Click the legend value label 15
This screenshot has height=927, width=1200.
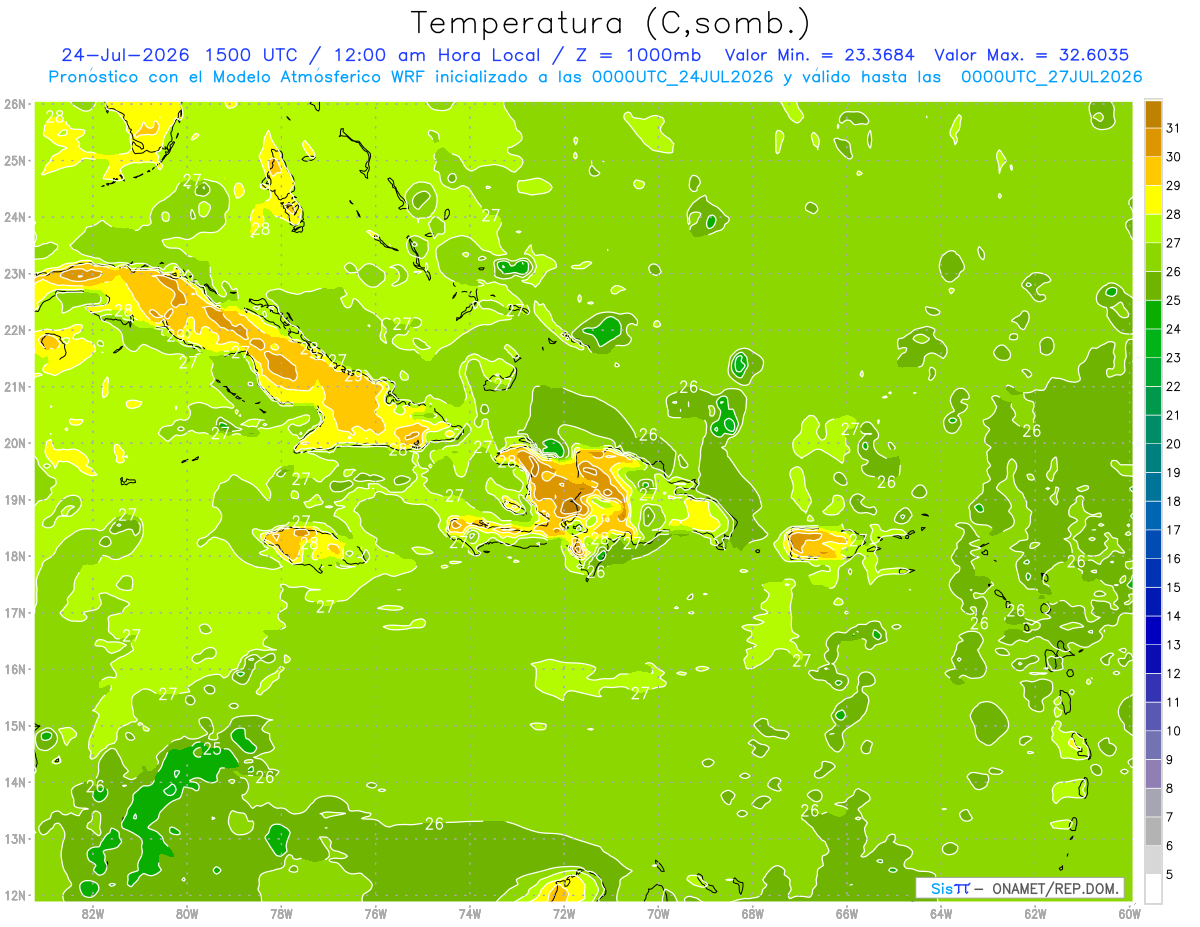click(x=1174, y=587)
